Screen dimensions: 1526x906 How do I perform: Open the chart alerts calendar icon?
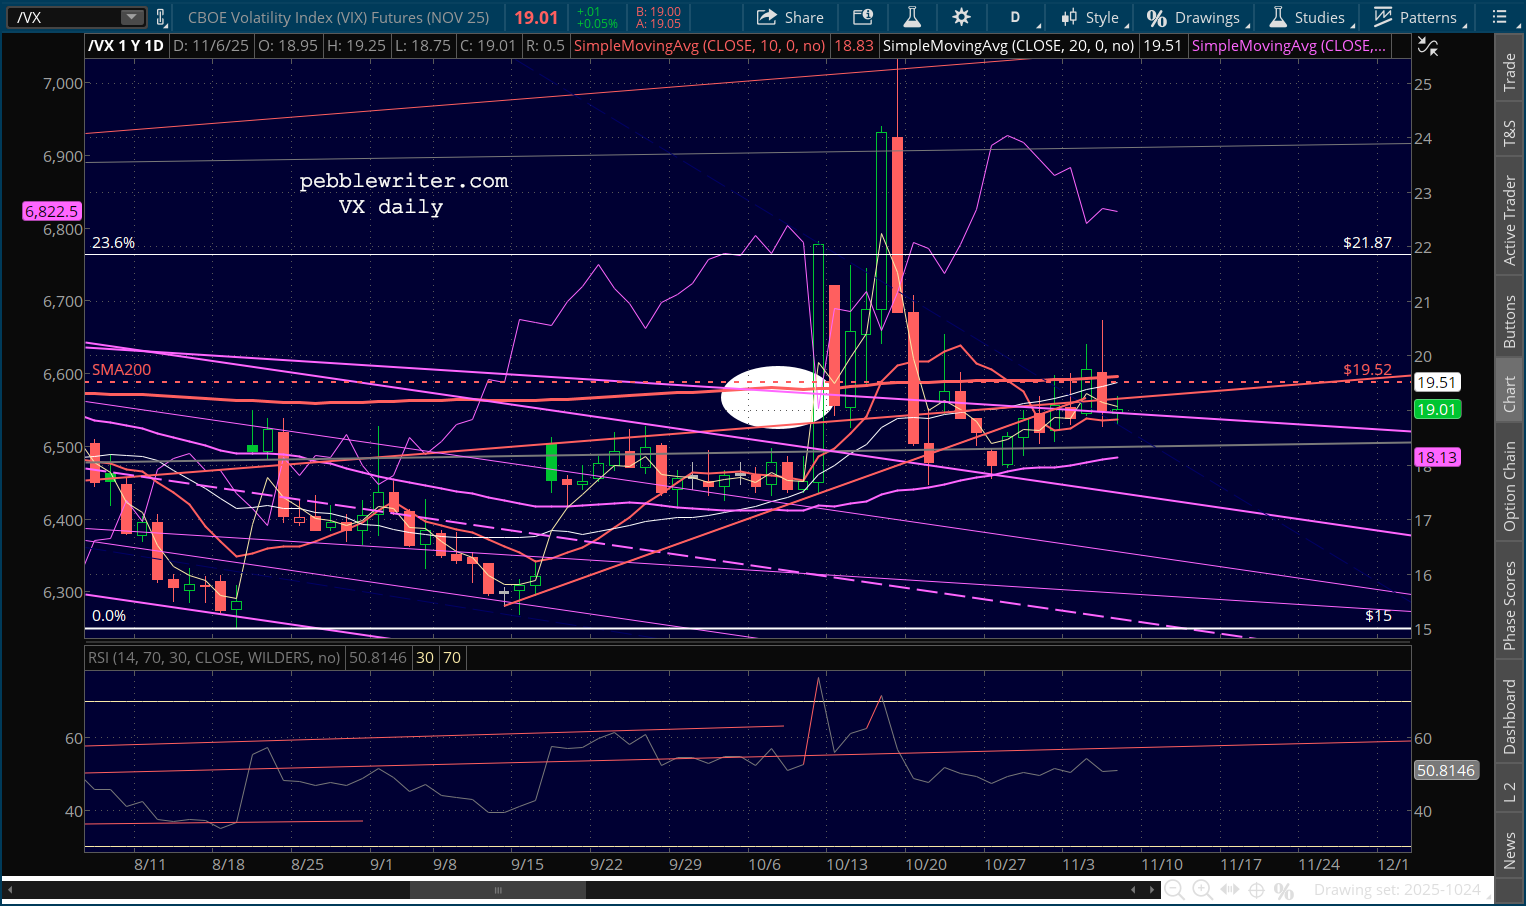pos(862,17)
